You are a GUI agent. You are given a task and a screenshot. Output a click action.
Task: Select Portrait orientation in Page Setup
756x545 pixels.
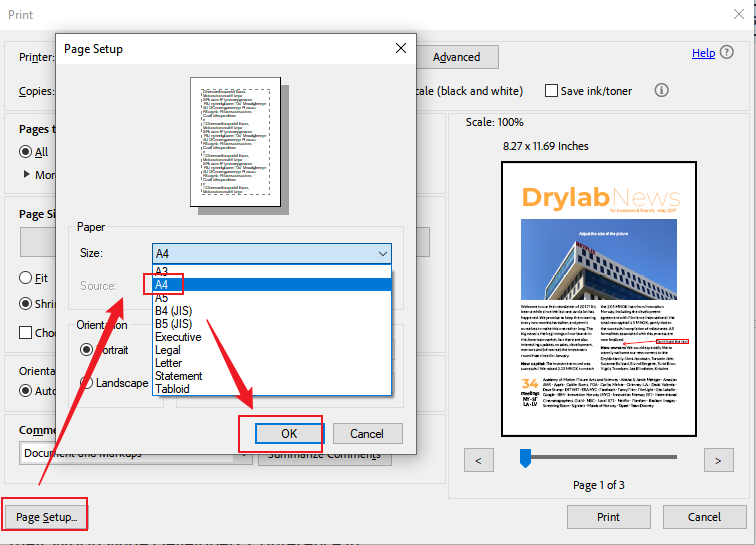coord(86,350)
